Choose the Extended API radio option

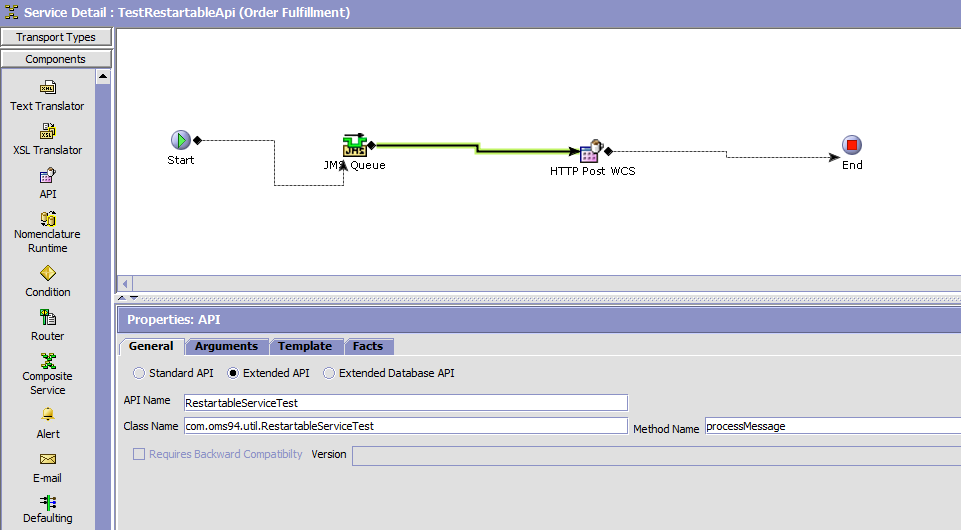233,373
